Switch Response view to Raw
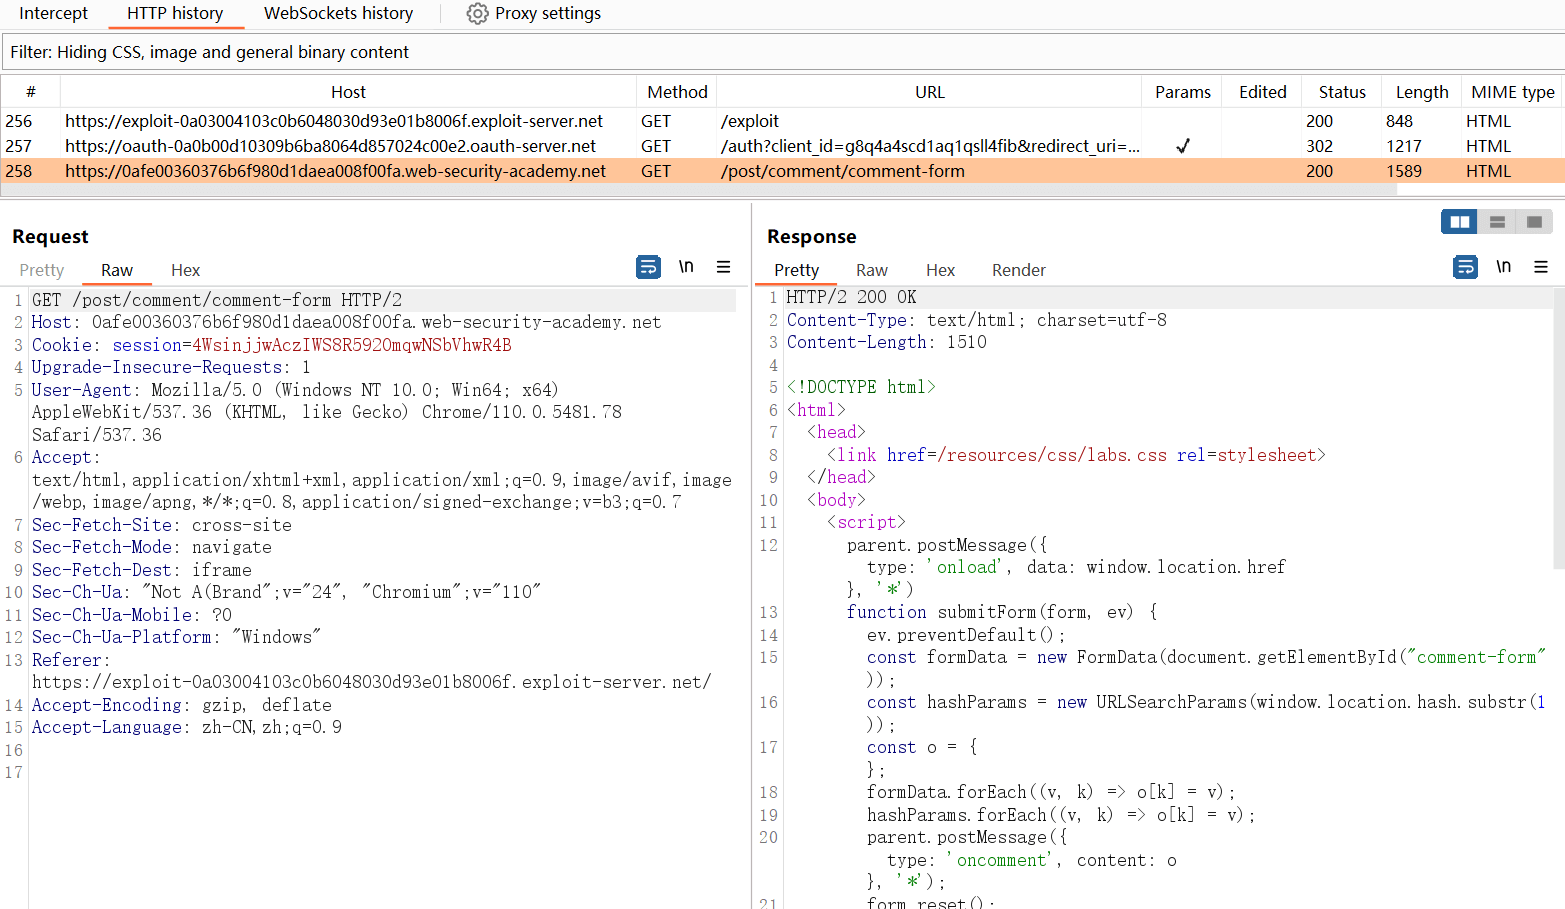The width and height of the screenshot is (1565, 909). point(871,270)
